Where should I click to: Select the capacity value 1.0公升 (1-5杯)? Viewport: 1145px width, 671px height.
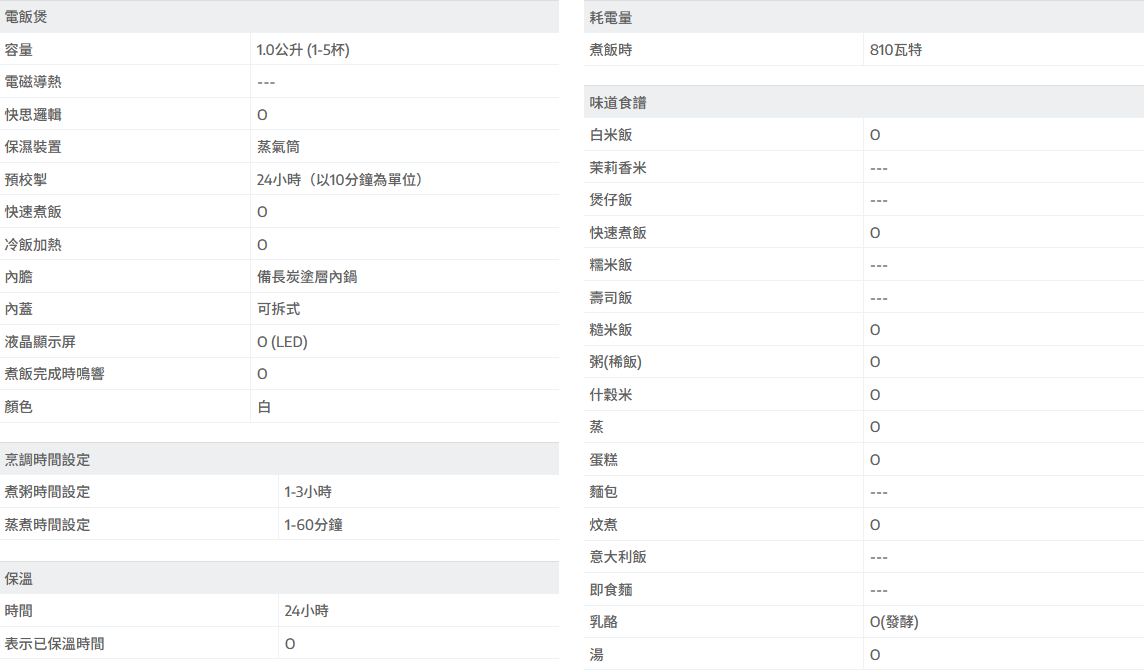coord(303,50)
